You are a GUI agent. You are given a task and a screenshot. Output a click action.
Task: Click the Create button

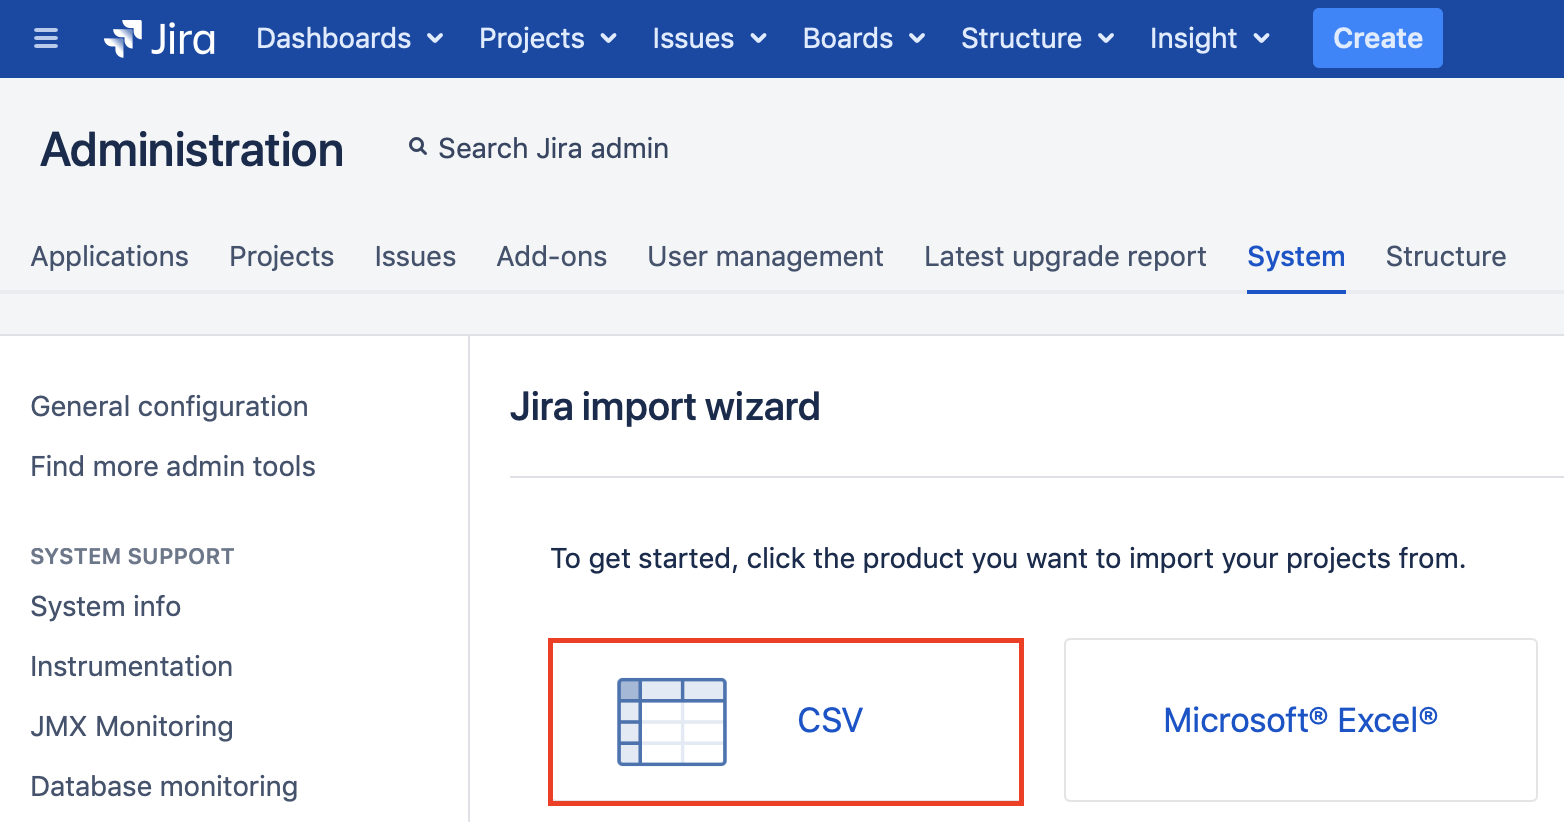tap(1377, 38)
